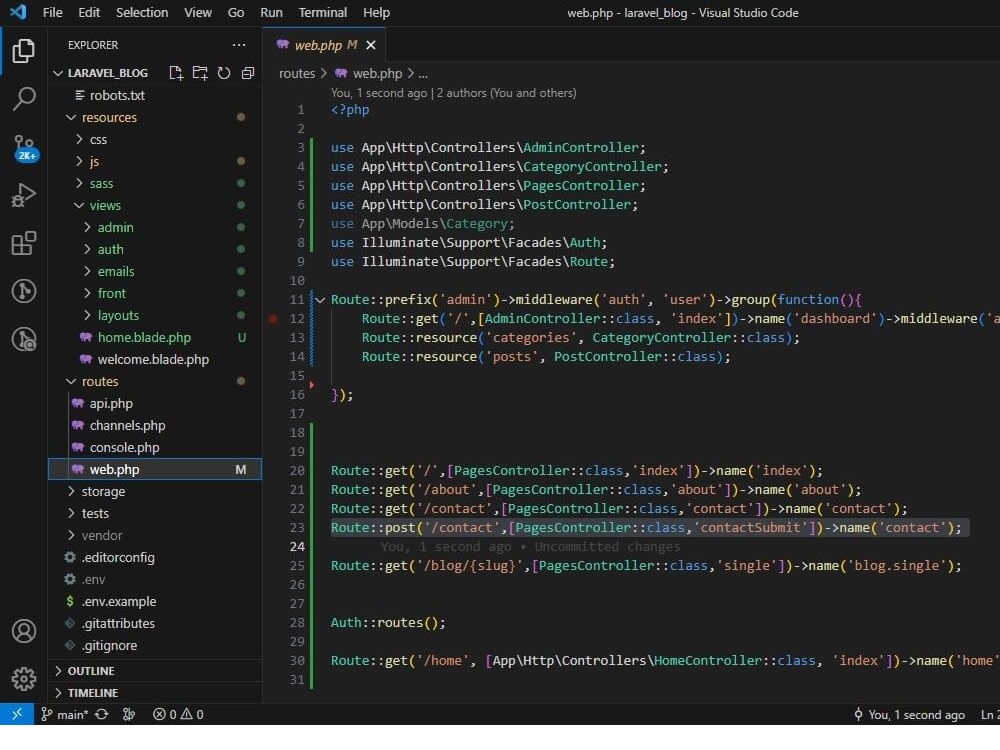Open the Search view icon
Viewport: 1000px width, 750px height.
point(24,99)
